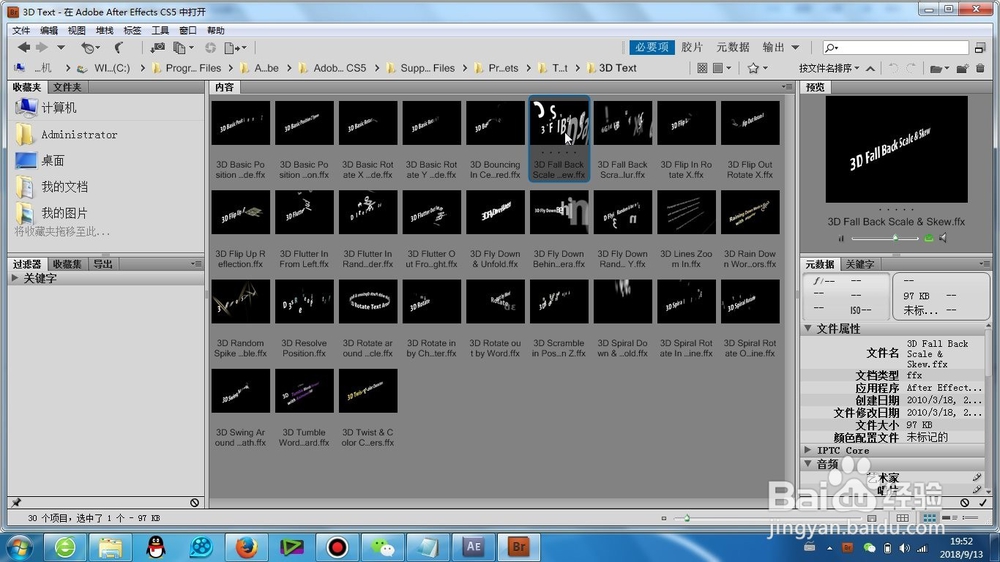Switch to the 收藏集 tab
Viewport: 1000px width, 562px height.
66,263
